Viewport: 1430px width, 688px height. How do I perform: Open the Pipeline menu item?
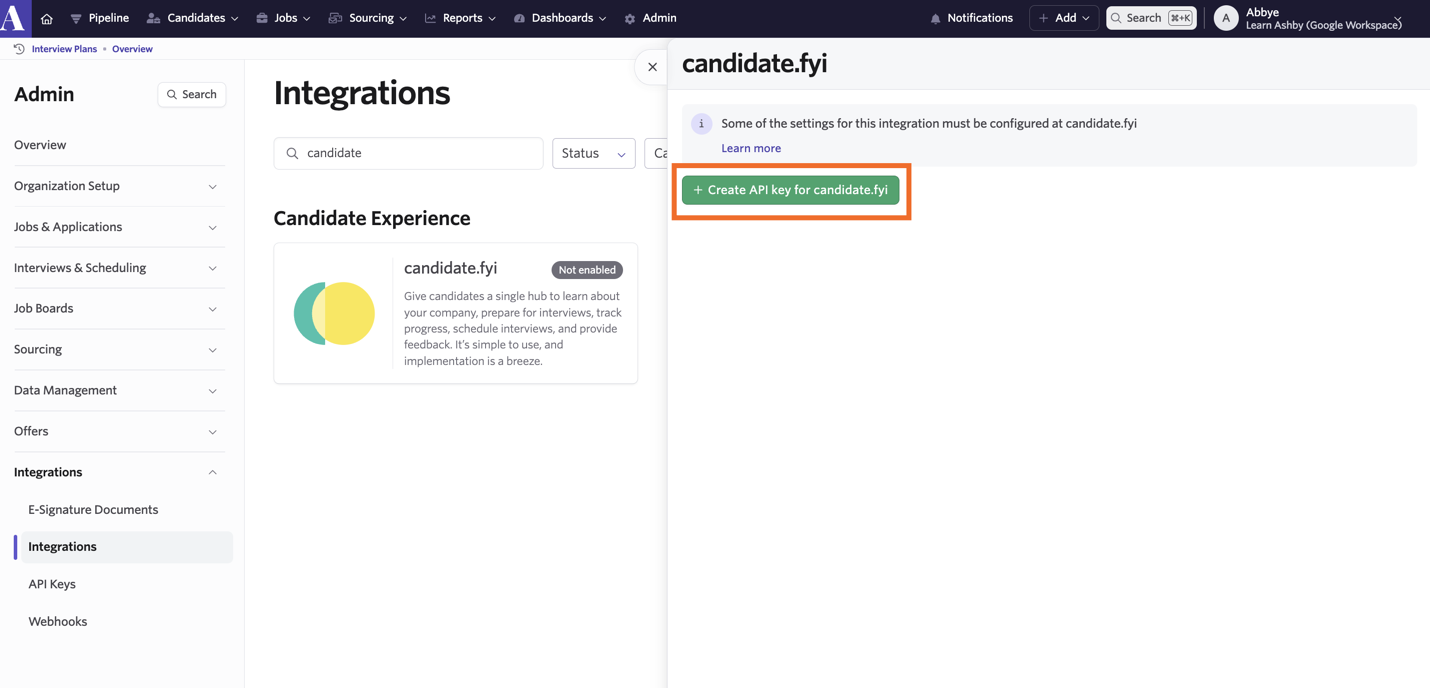tap(99, 18)
